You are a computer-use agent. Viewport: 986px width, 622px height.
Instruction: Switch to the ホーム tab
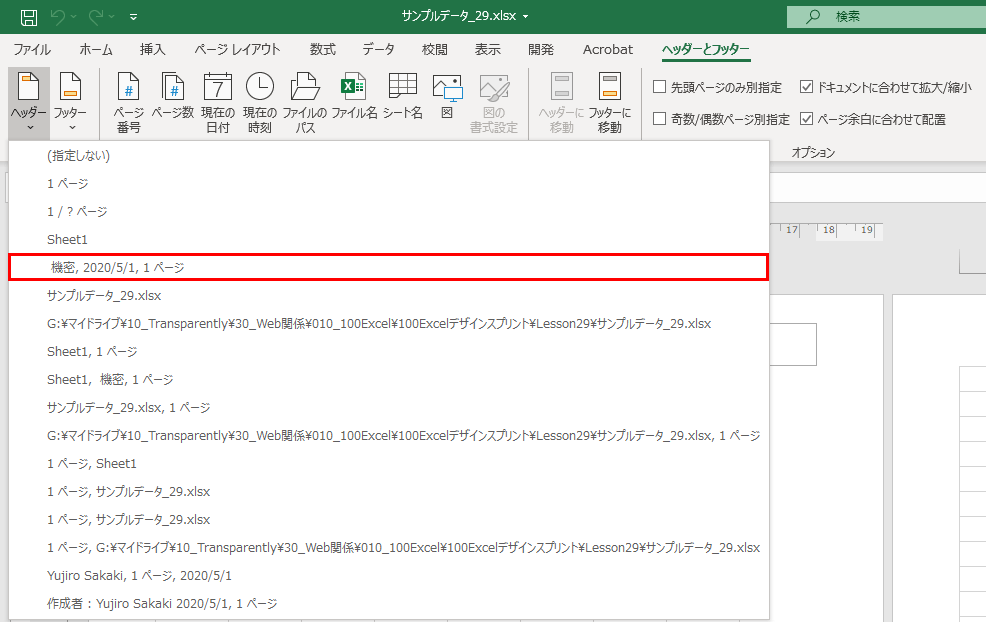[x=96, y=50]
